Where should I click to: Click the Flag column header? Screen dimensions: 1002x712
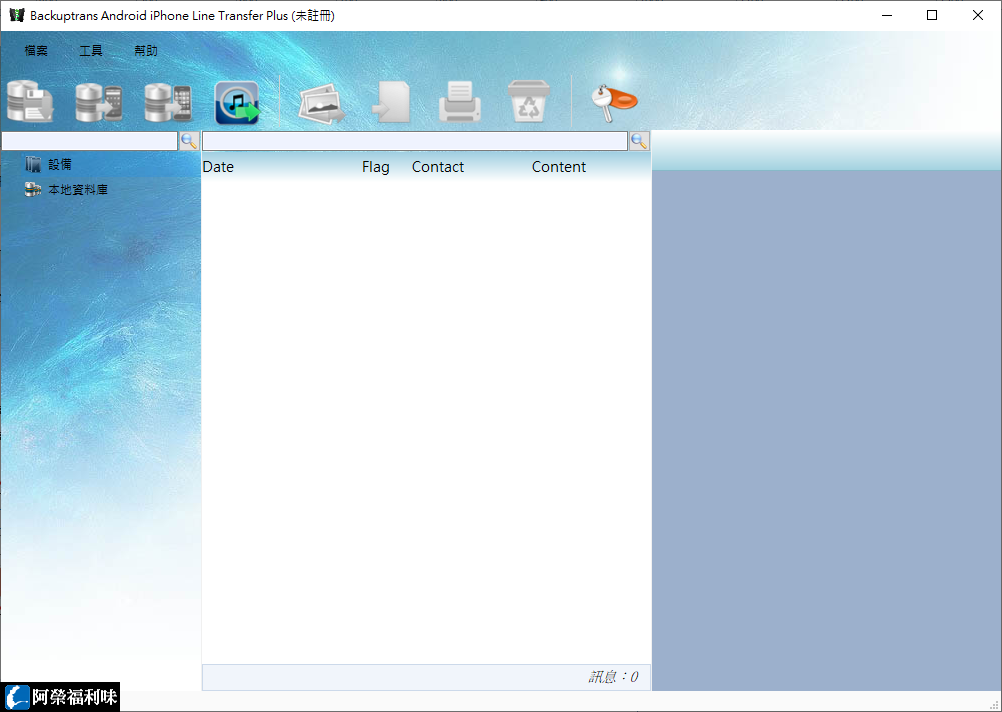376,167
